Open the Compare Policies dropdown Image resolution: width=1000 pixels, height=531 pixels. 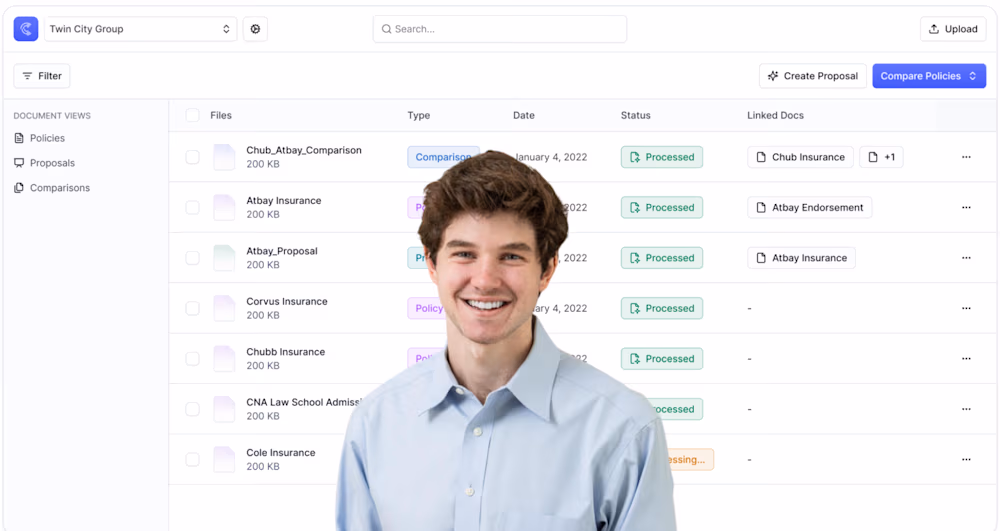pos(928,76)
